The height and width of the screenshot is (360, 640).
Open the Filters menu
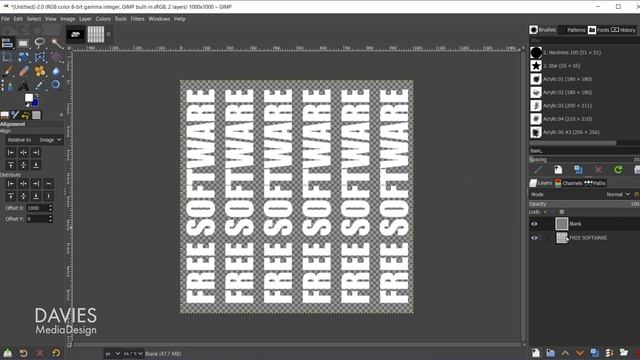pos(138,19)
